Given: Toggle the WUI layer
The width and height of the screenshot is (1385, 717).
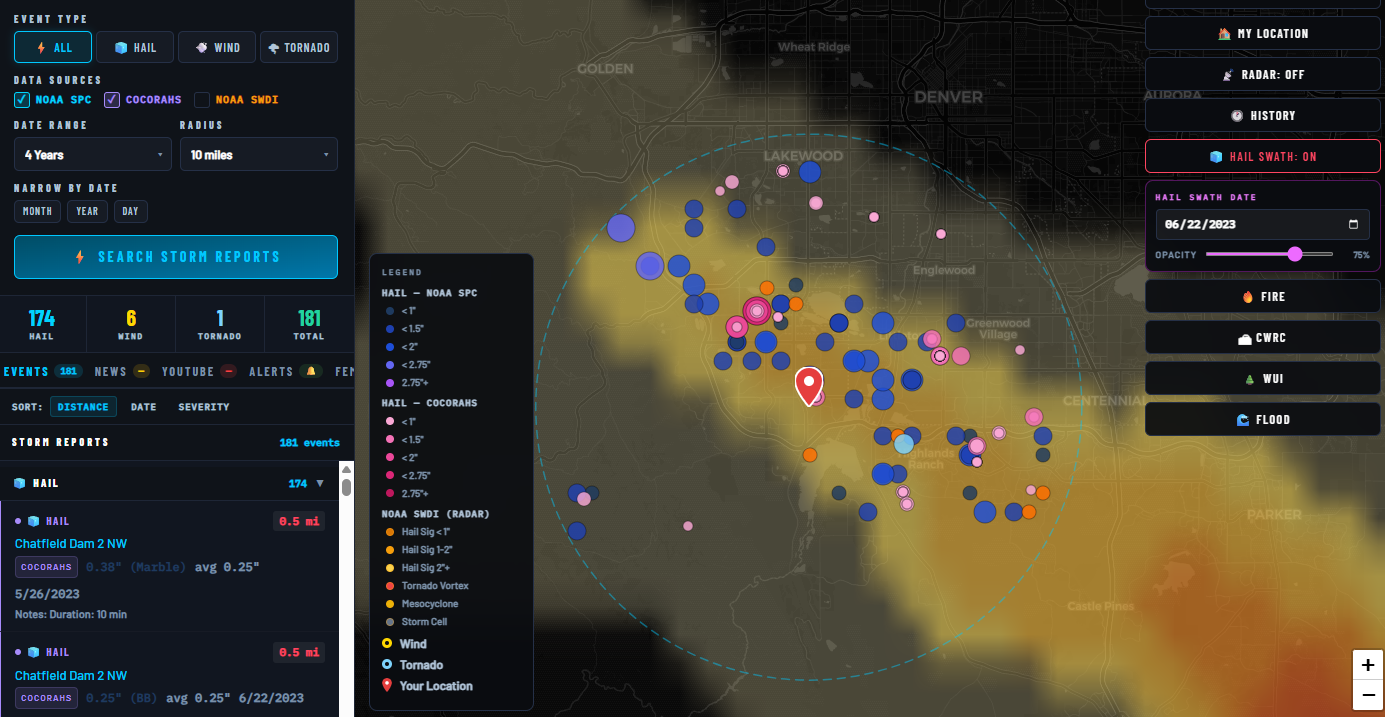Looking at the screenshot, I should coord(1263,378).
